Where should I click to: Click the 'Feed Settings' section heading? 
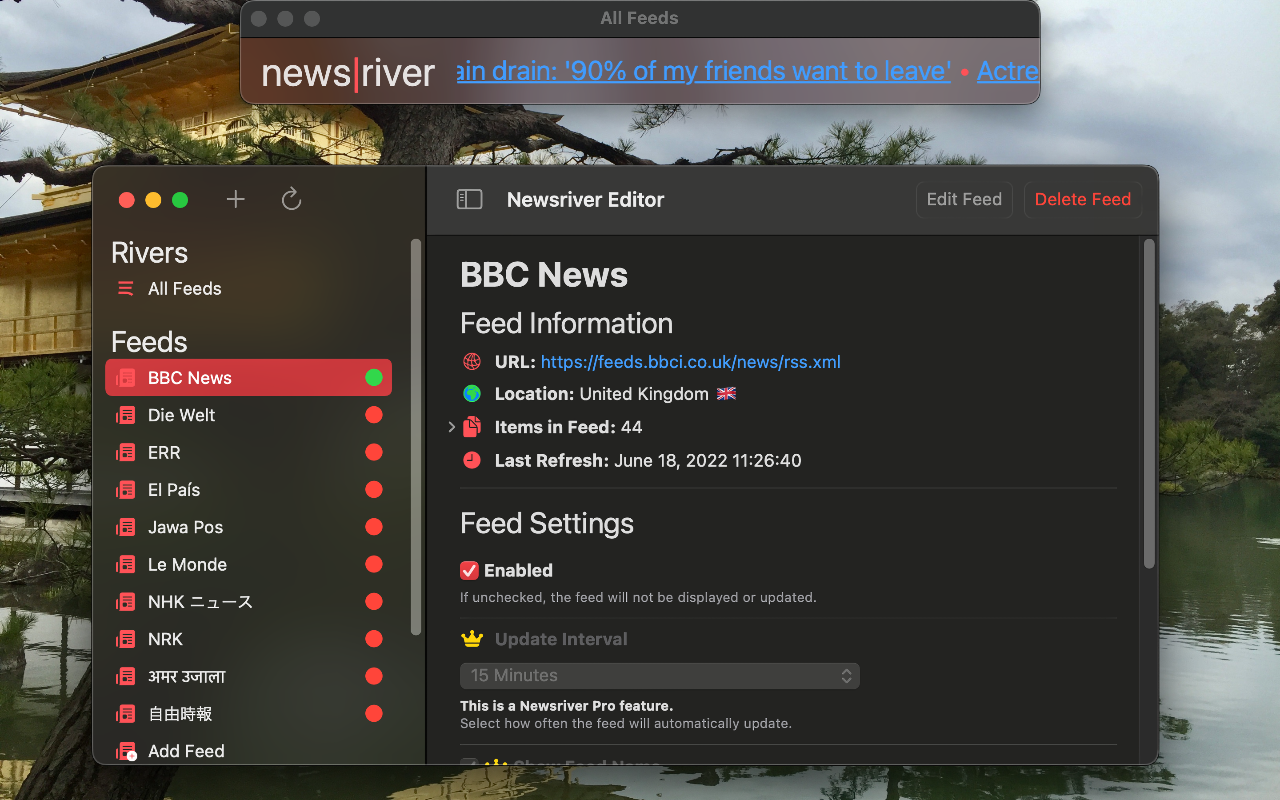click(x=547, y=524)
